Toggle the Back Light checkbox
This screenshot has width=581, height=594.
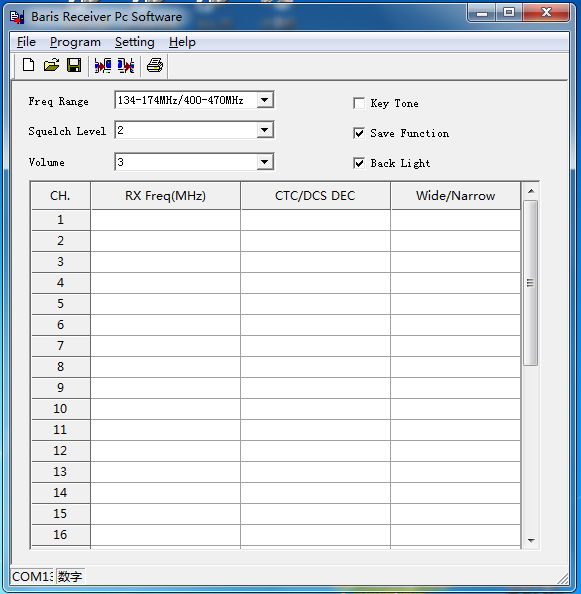359,163
